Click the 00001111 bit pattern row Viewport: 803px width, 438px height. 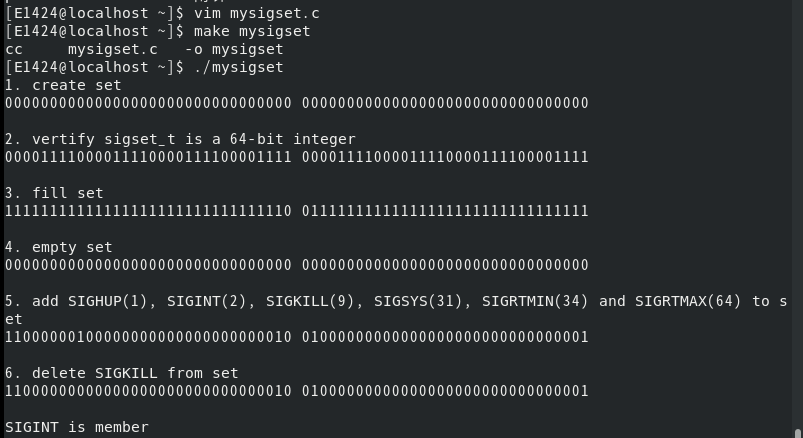(296, 157)
